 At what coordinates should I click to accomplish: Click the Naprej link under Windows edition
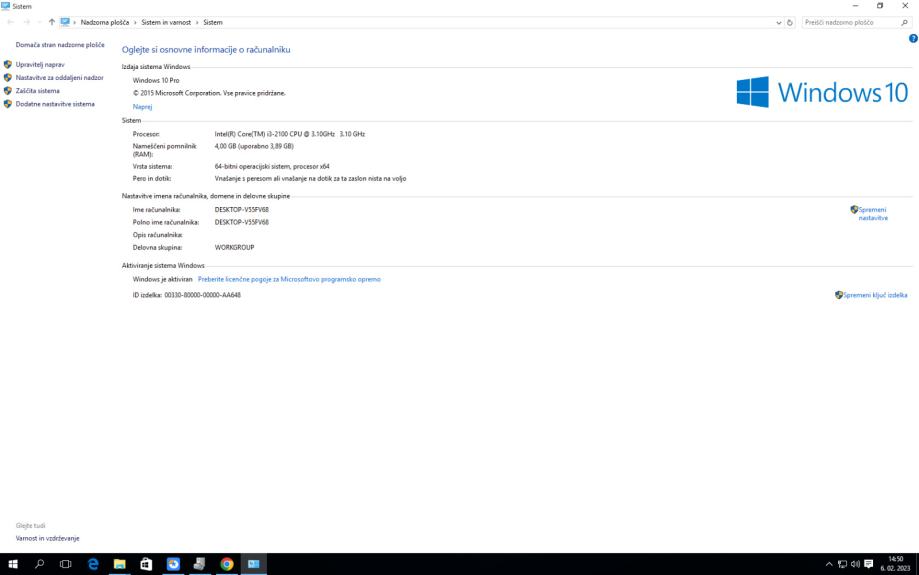[x=142, y=107]
